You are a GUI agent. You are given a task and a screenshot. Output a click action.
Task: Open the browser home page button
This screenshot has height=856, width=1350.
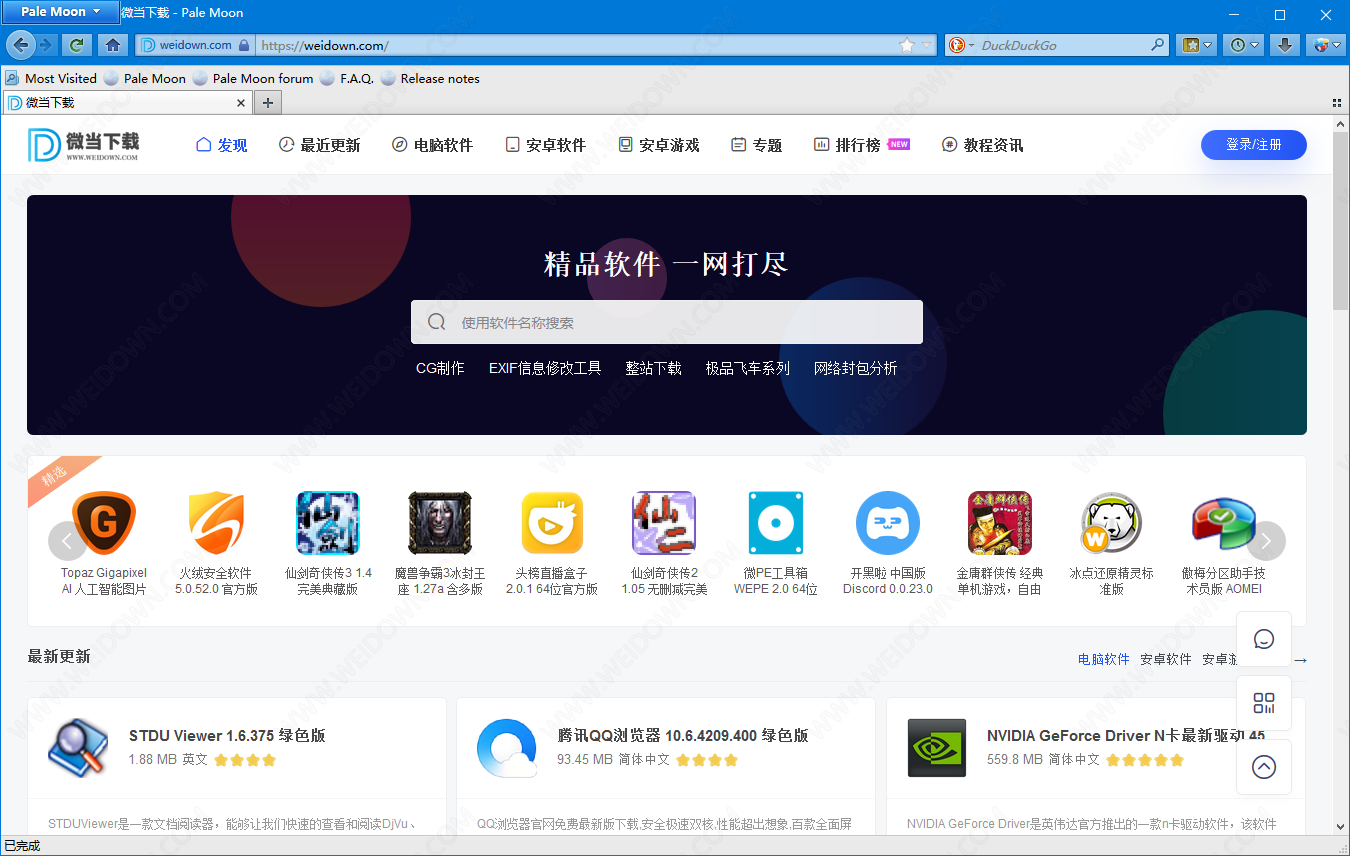[113, 45]
